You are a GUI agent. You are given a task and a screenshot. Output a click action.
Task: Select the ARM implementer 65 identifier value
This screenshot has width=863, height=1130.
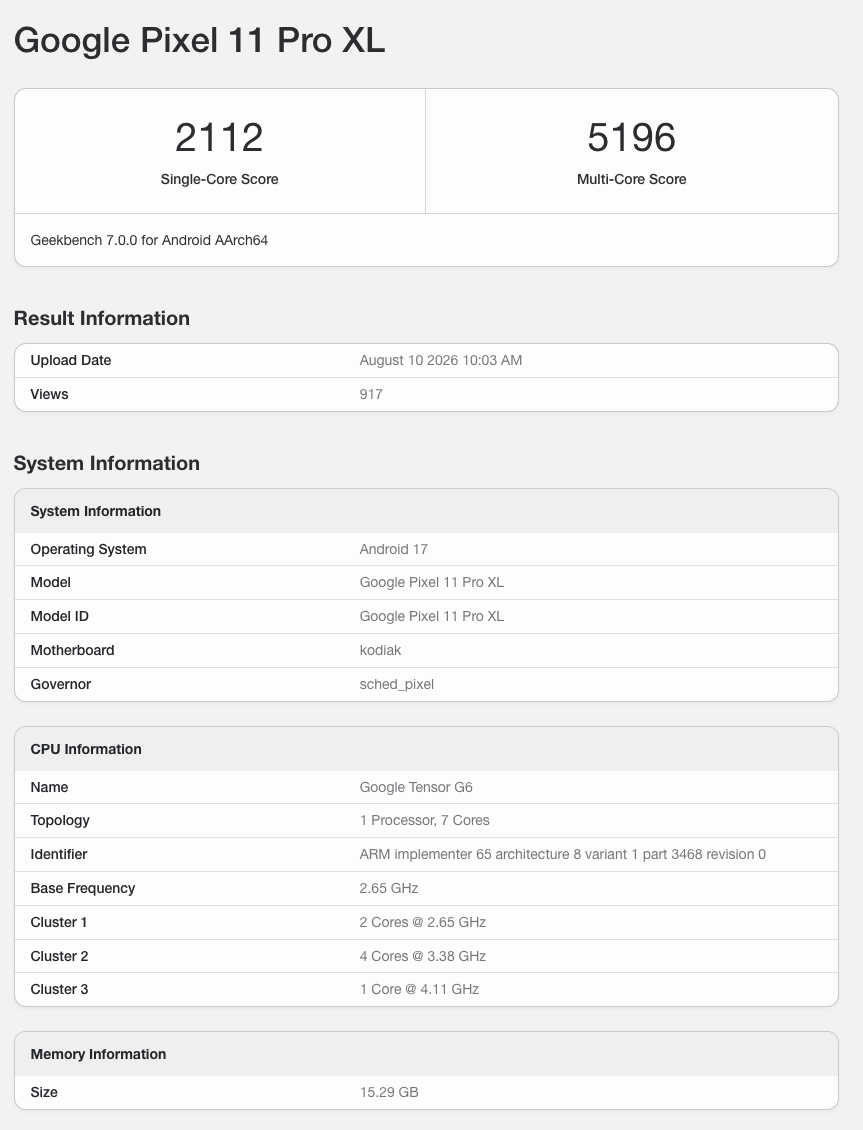tap(563, 854)
